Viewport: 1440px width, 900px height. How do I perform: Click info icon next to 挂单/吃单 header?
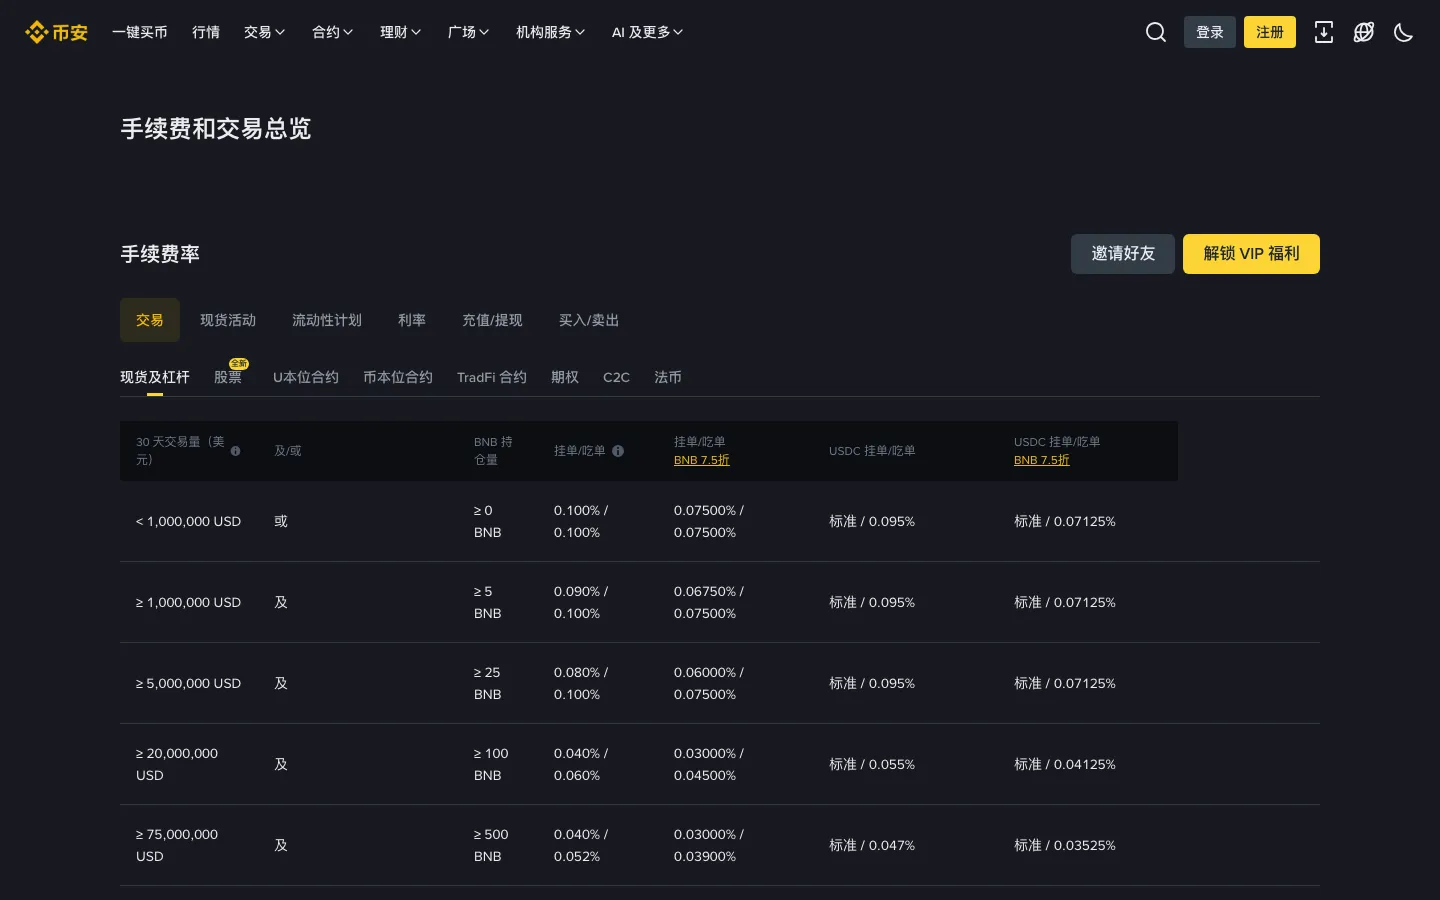point(618,451)
